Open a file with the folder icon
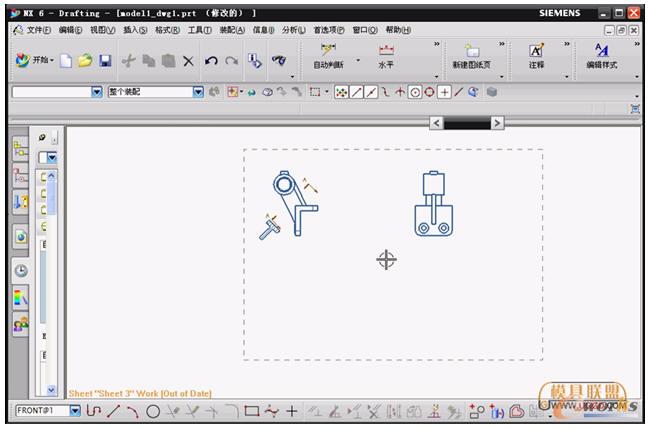This screenshot has height=429, width=648. click(x=85, y=61)
